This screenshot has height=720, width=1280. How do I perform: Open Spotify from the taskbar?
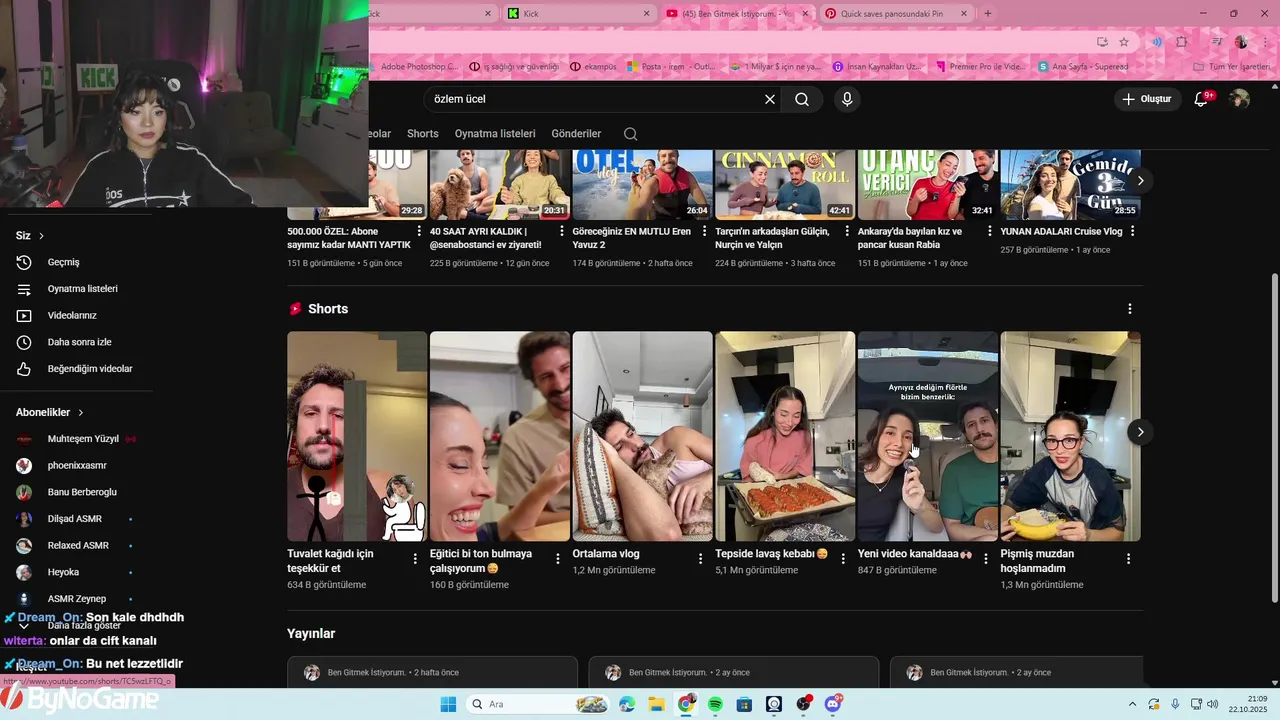click(715, 704)
